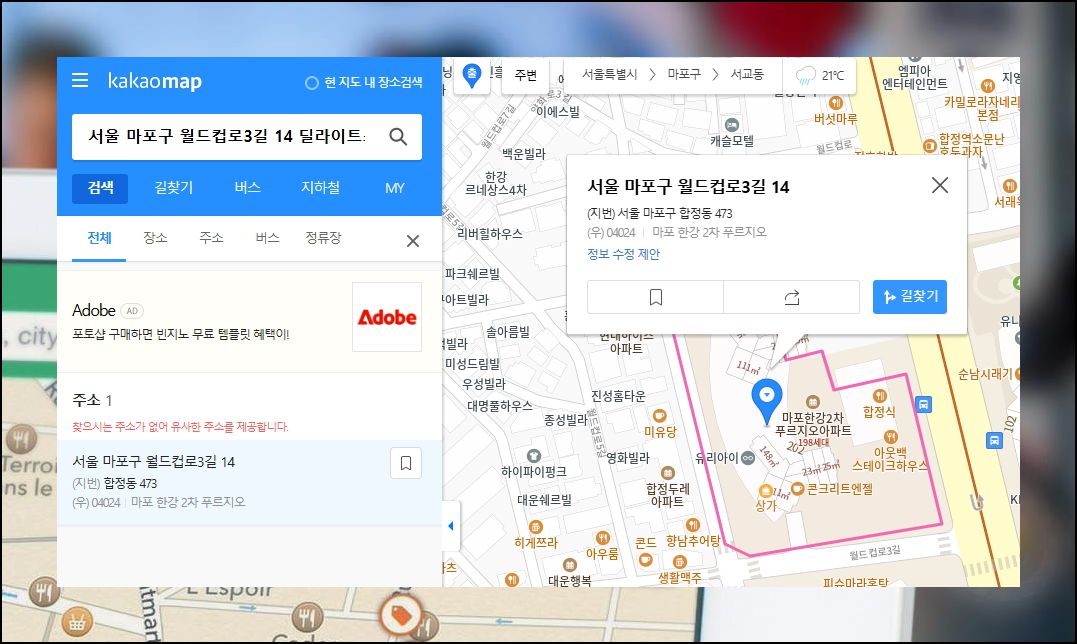The height and width of the screenshot is (644, 1077).
Task: Click the 카밀로라자네리 본점 restaurant icon
Action: [x=987, y=86]
